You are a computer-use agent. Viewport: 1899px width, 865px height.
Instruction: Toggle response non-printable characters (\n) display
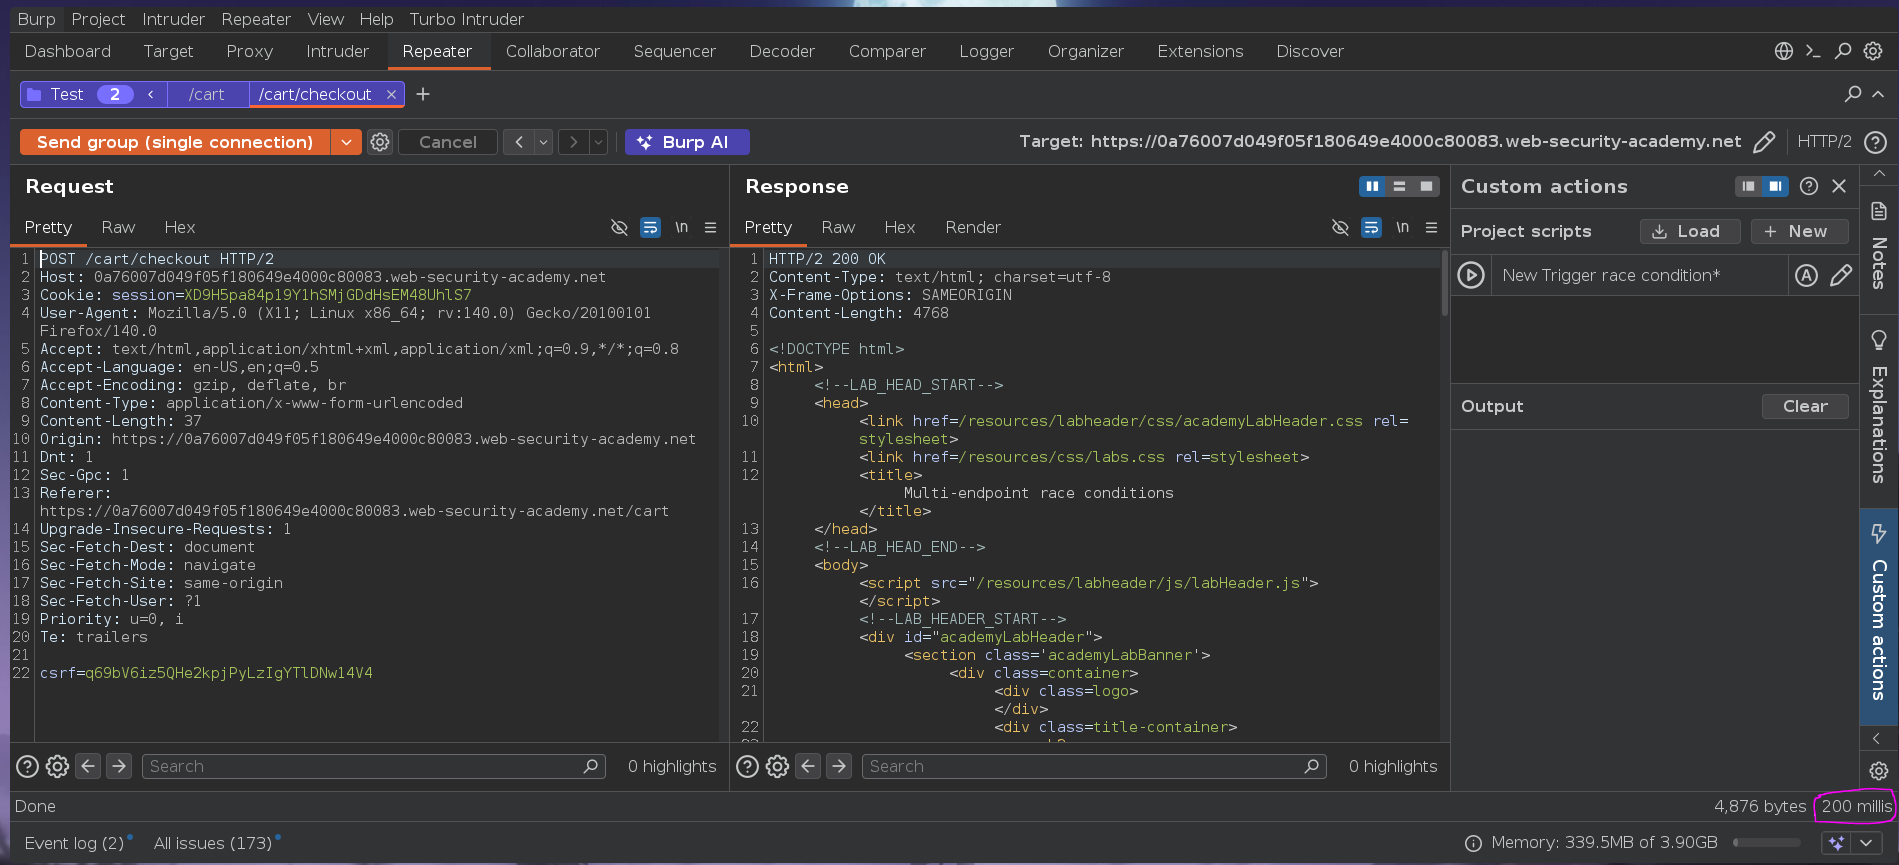(x=1402, y=228)
